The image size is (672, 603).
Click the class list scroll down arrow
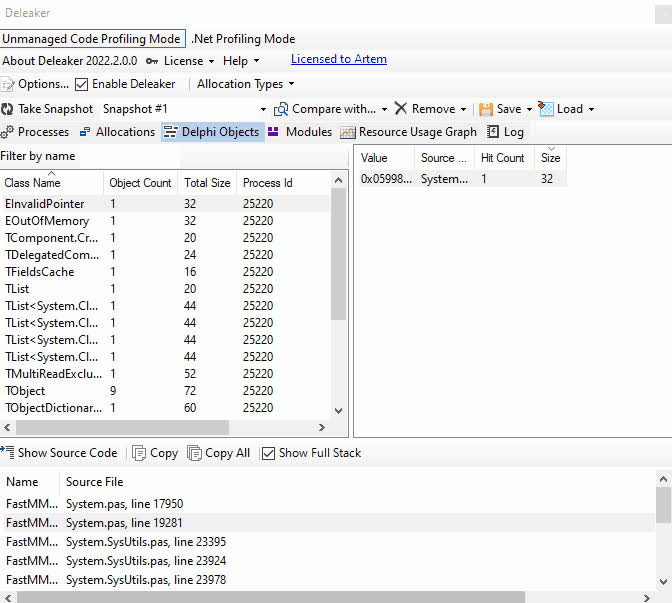pyautogui.click(x=339, y=411)
